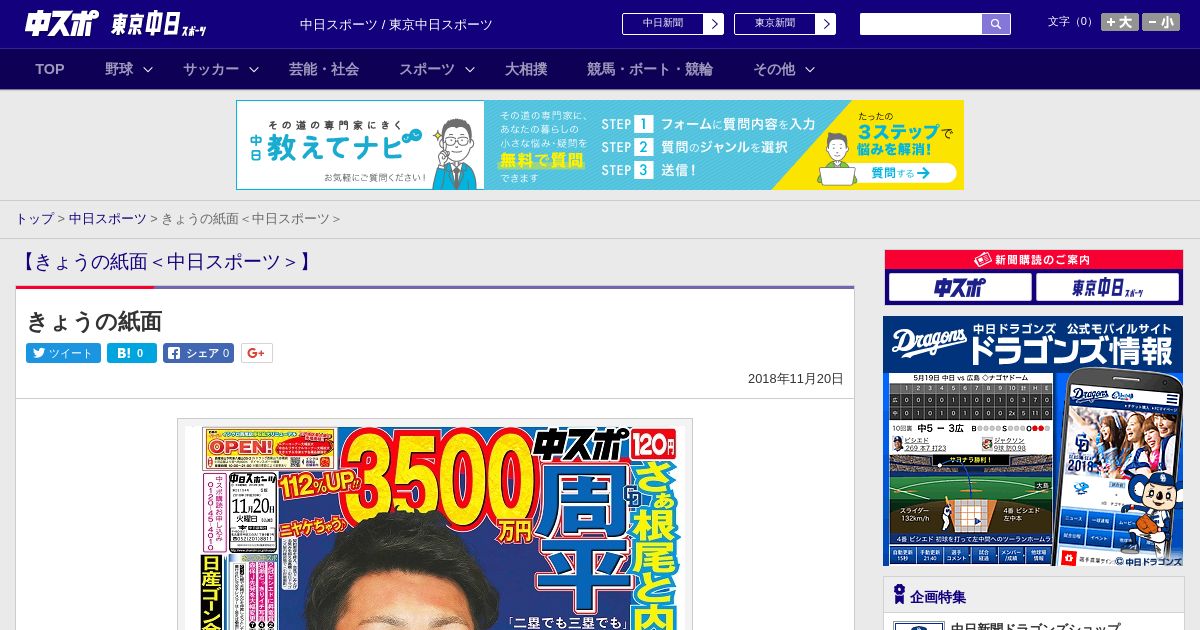Open the 野球 navigation menu
The height and width of the screenshot is (630, 1200).
point(119,69)
